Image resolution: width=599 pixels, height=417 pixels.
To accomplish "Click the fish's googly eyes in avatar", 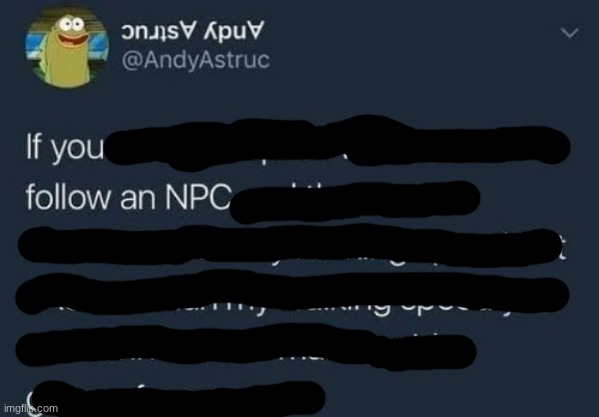I will 72,24.
